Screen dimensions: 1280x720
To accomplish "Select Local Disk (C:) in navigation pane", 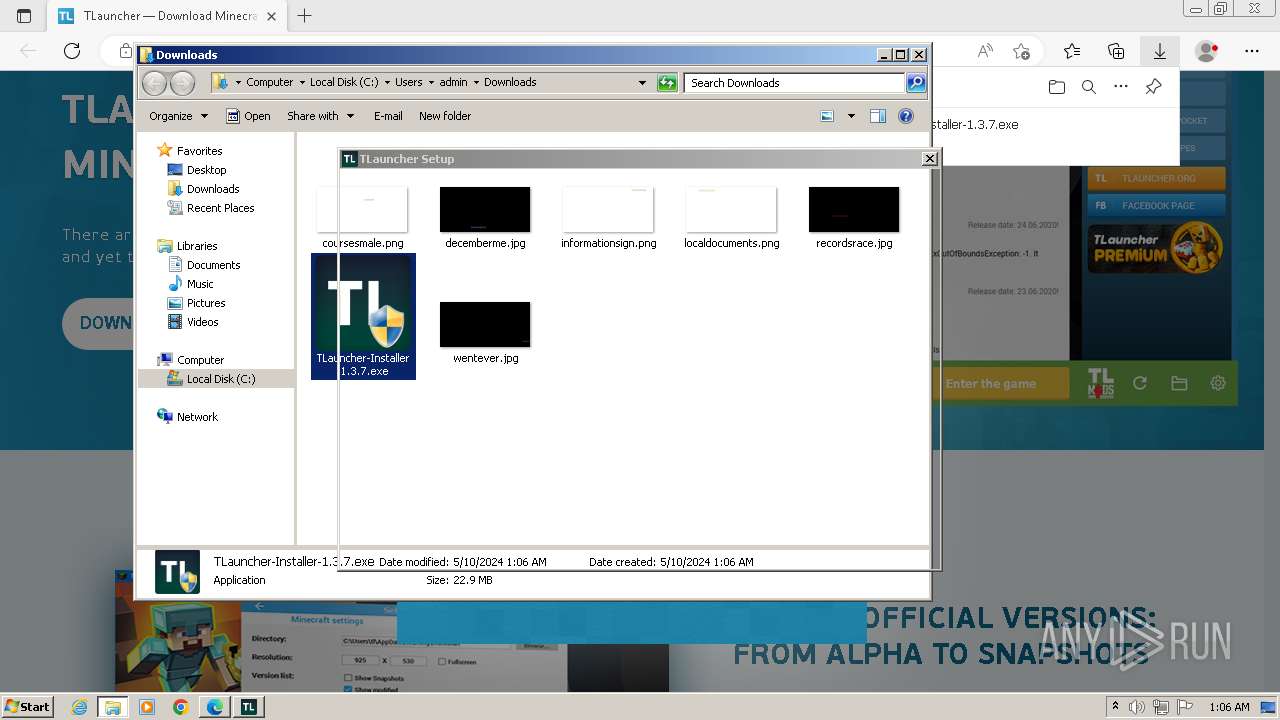I will (x=220, y=379).
